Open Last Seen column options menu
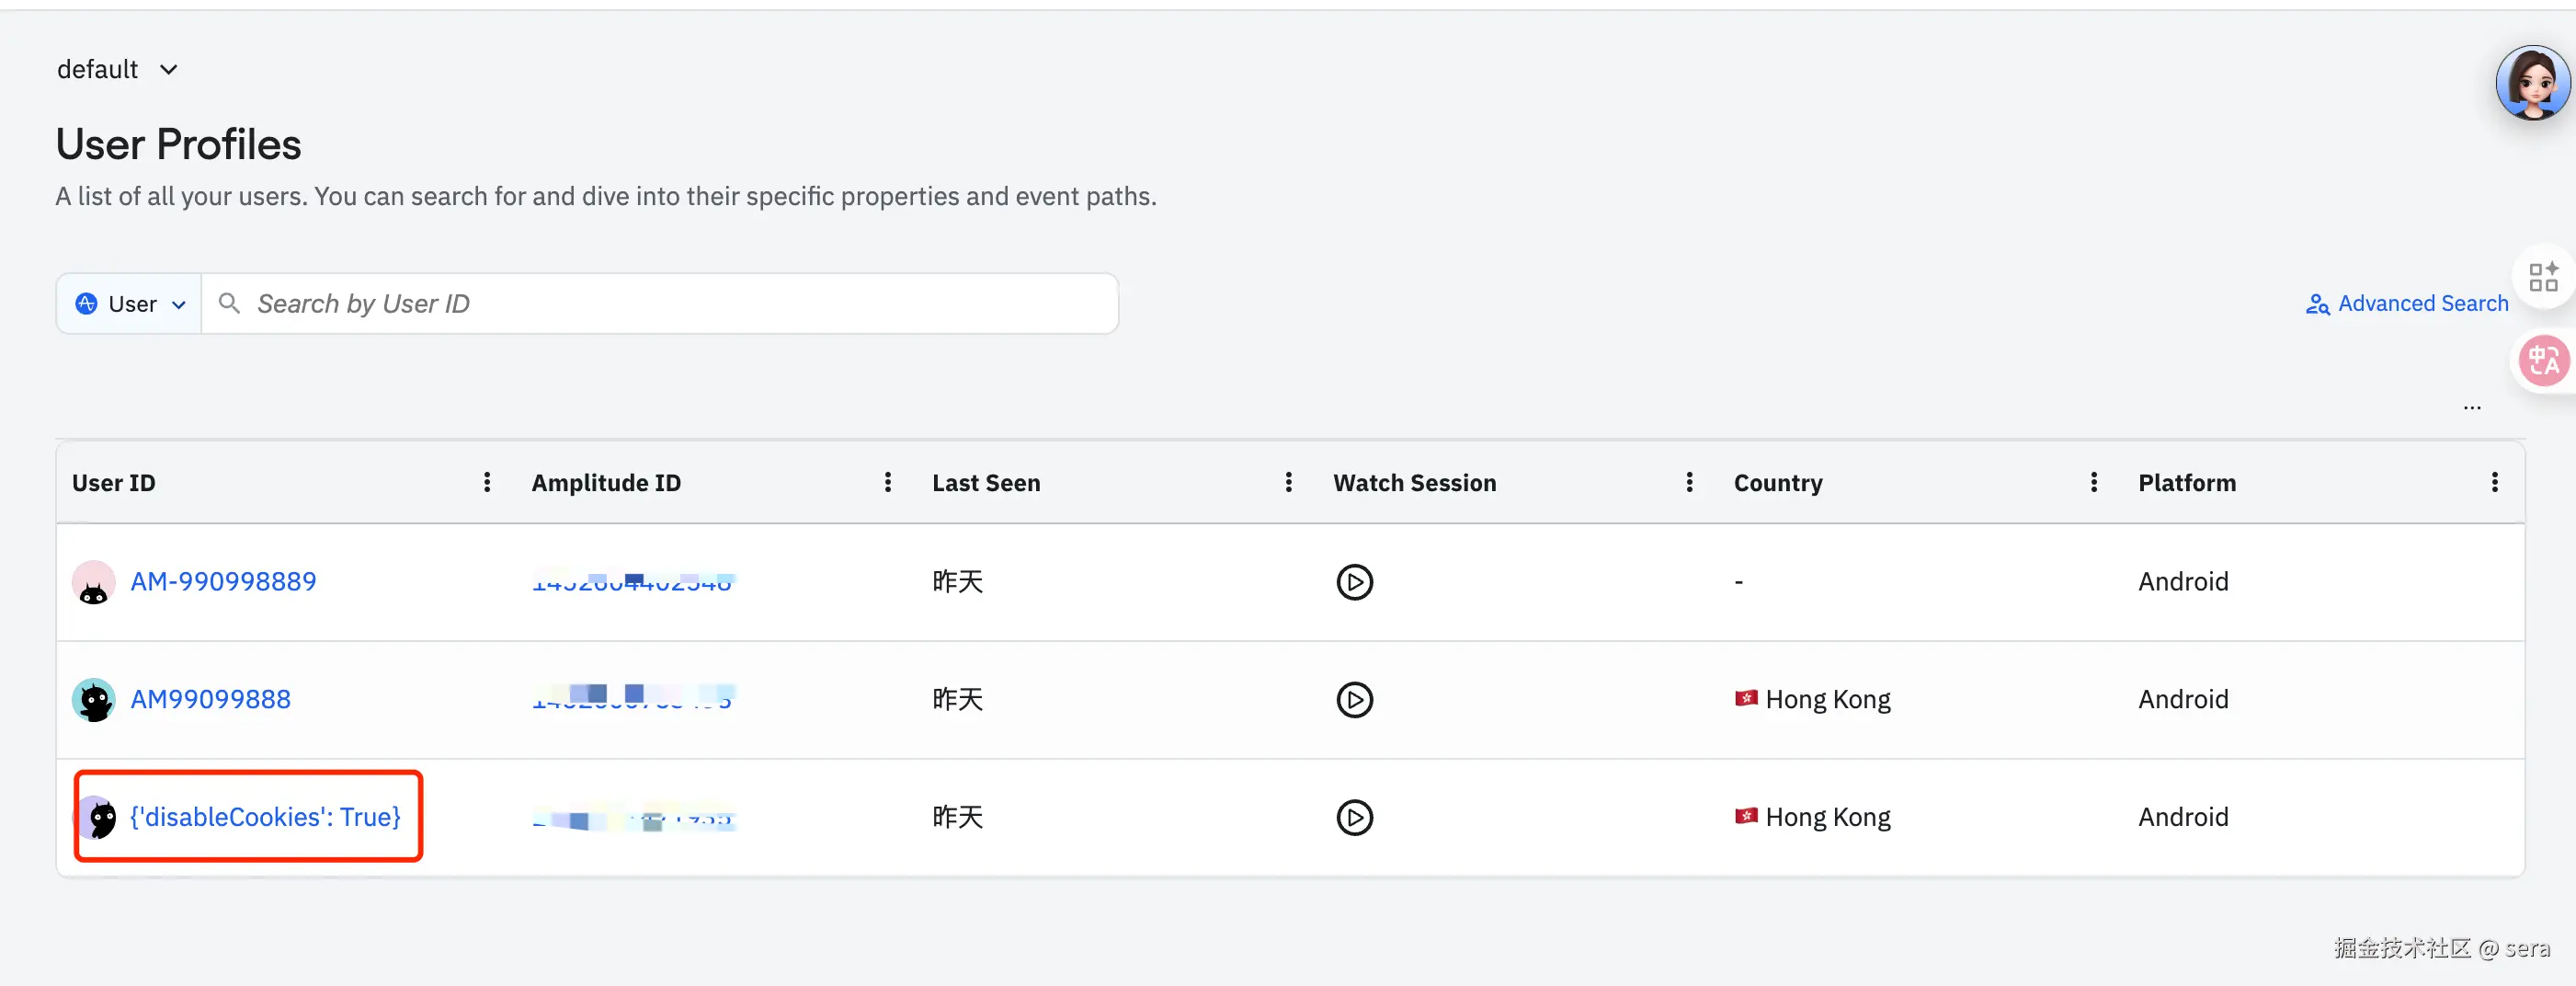Screen dimensions: 2576x986 point(1288,483)
